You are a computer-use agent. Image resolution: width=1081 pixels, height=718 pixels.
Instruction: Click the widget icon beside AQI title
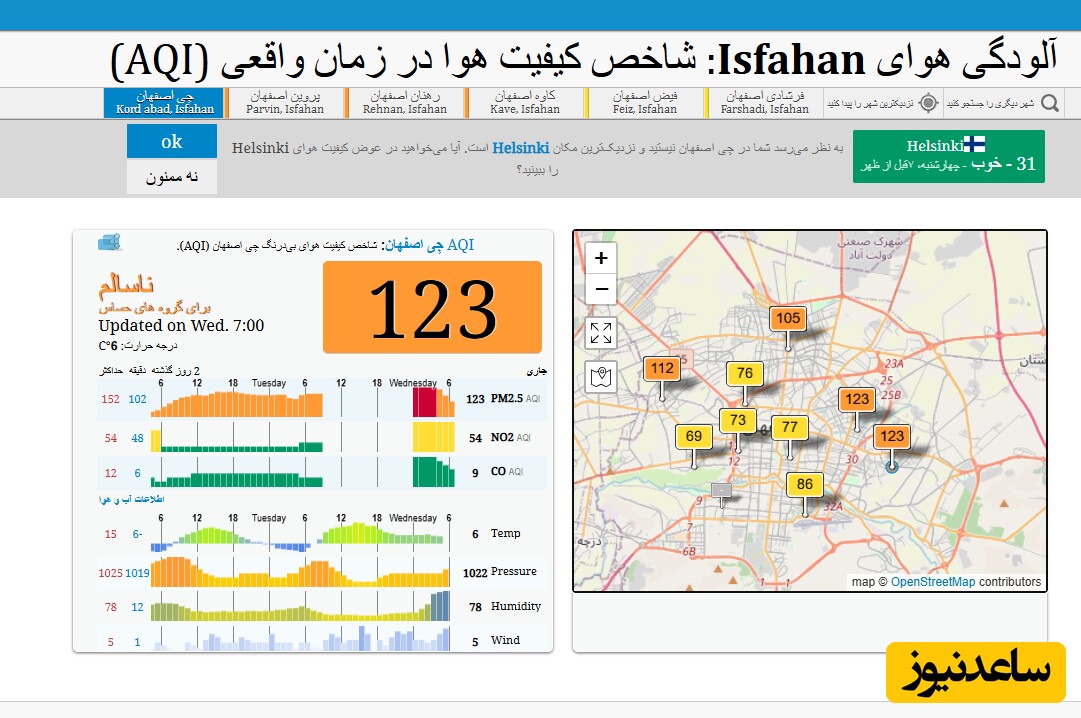(x=110, y=242)
